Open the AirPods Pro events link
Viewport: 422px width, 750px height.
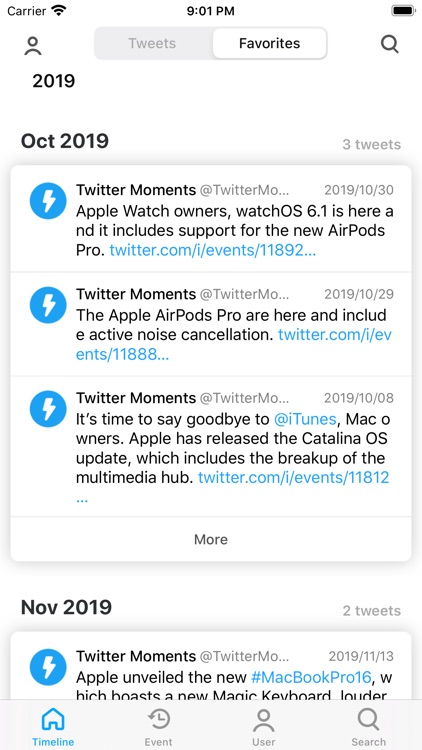(233, 345)
